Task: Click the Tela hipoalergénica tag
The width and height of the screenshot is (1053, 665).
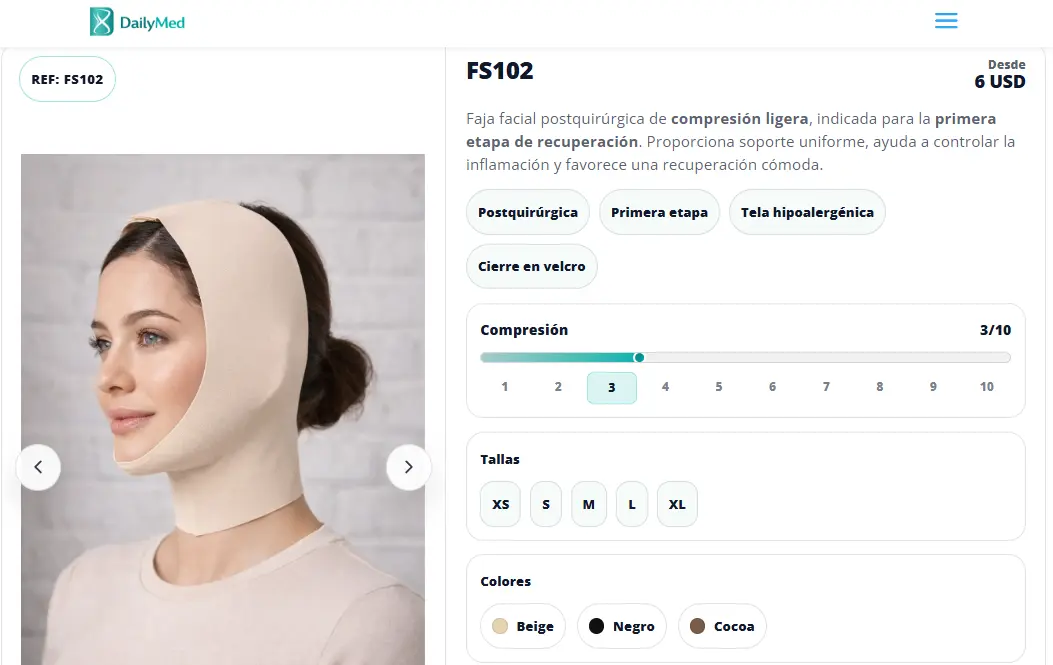Action: point(807,212)
